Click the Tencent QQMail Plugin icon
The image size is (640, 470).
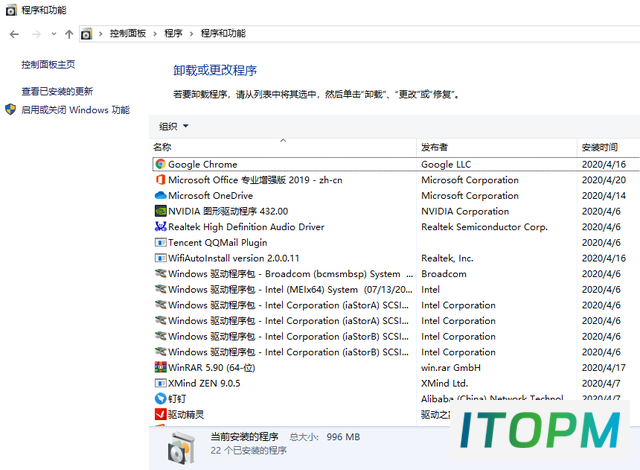tap(160, 242)
